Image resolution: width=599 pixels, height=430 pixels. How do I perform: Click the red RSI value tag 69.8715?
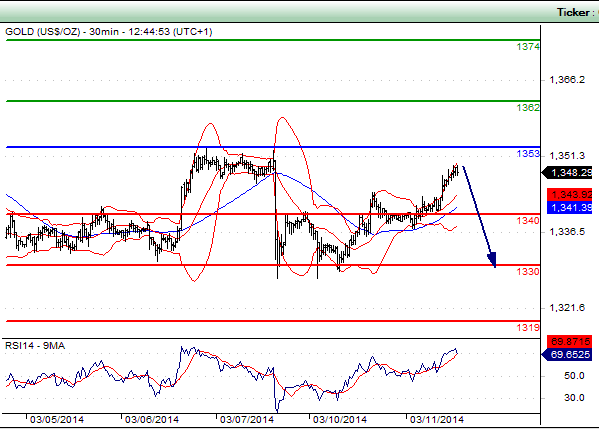[570, 341]
